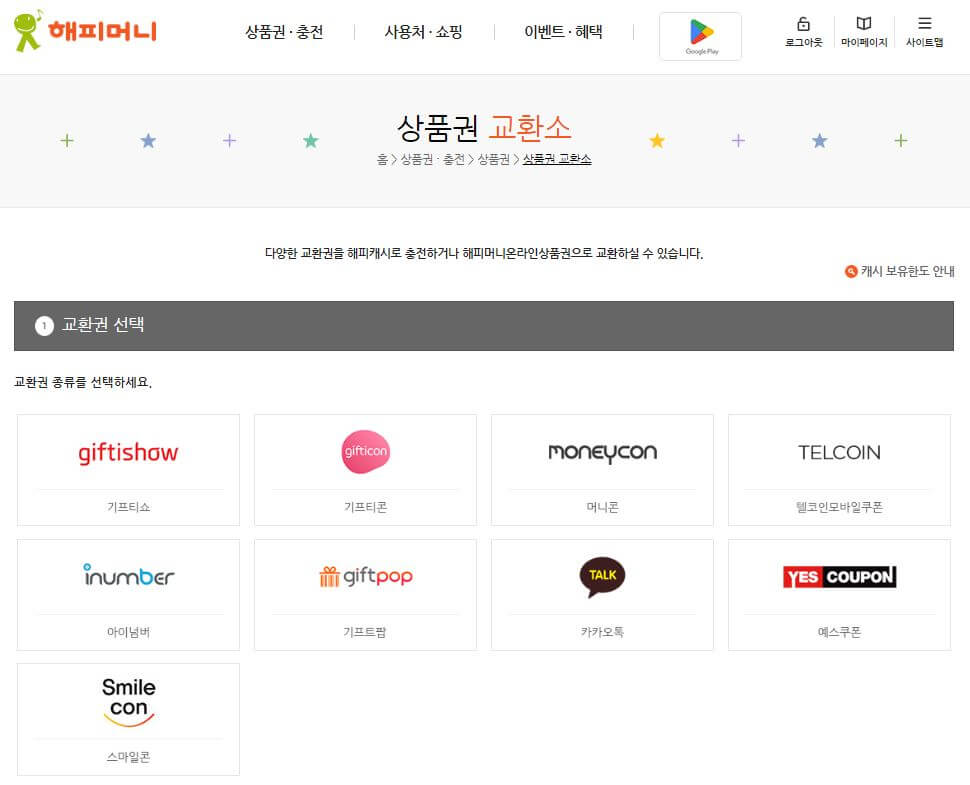This screenshot has height=785, width=970.
Task: Click the 아이넘버 label
Action: 128,632
